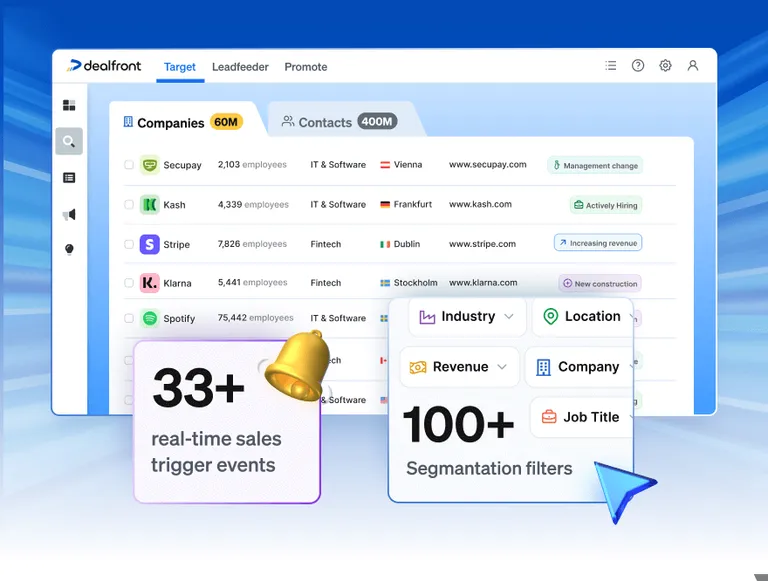Open settings via the gear icon
Screen dimensions: 768x581
tap(665, 66)
